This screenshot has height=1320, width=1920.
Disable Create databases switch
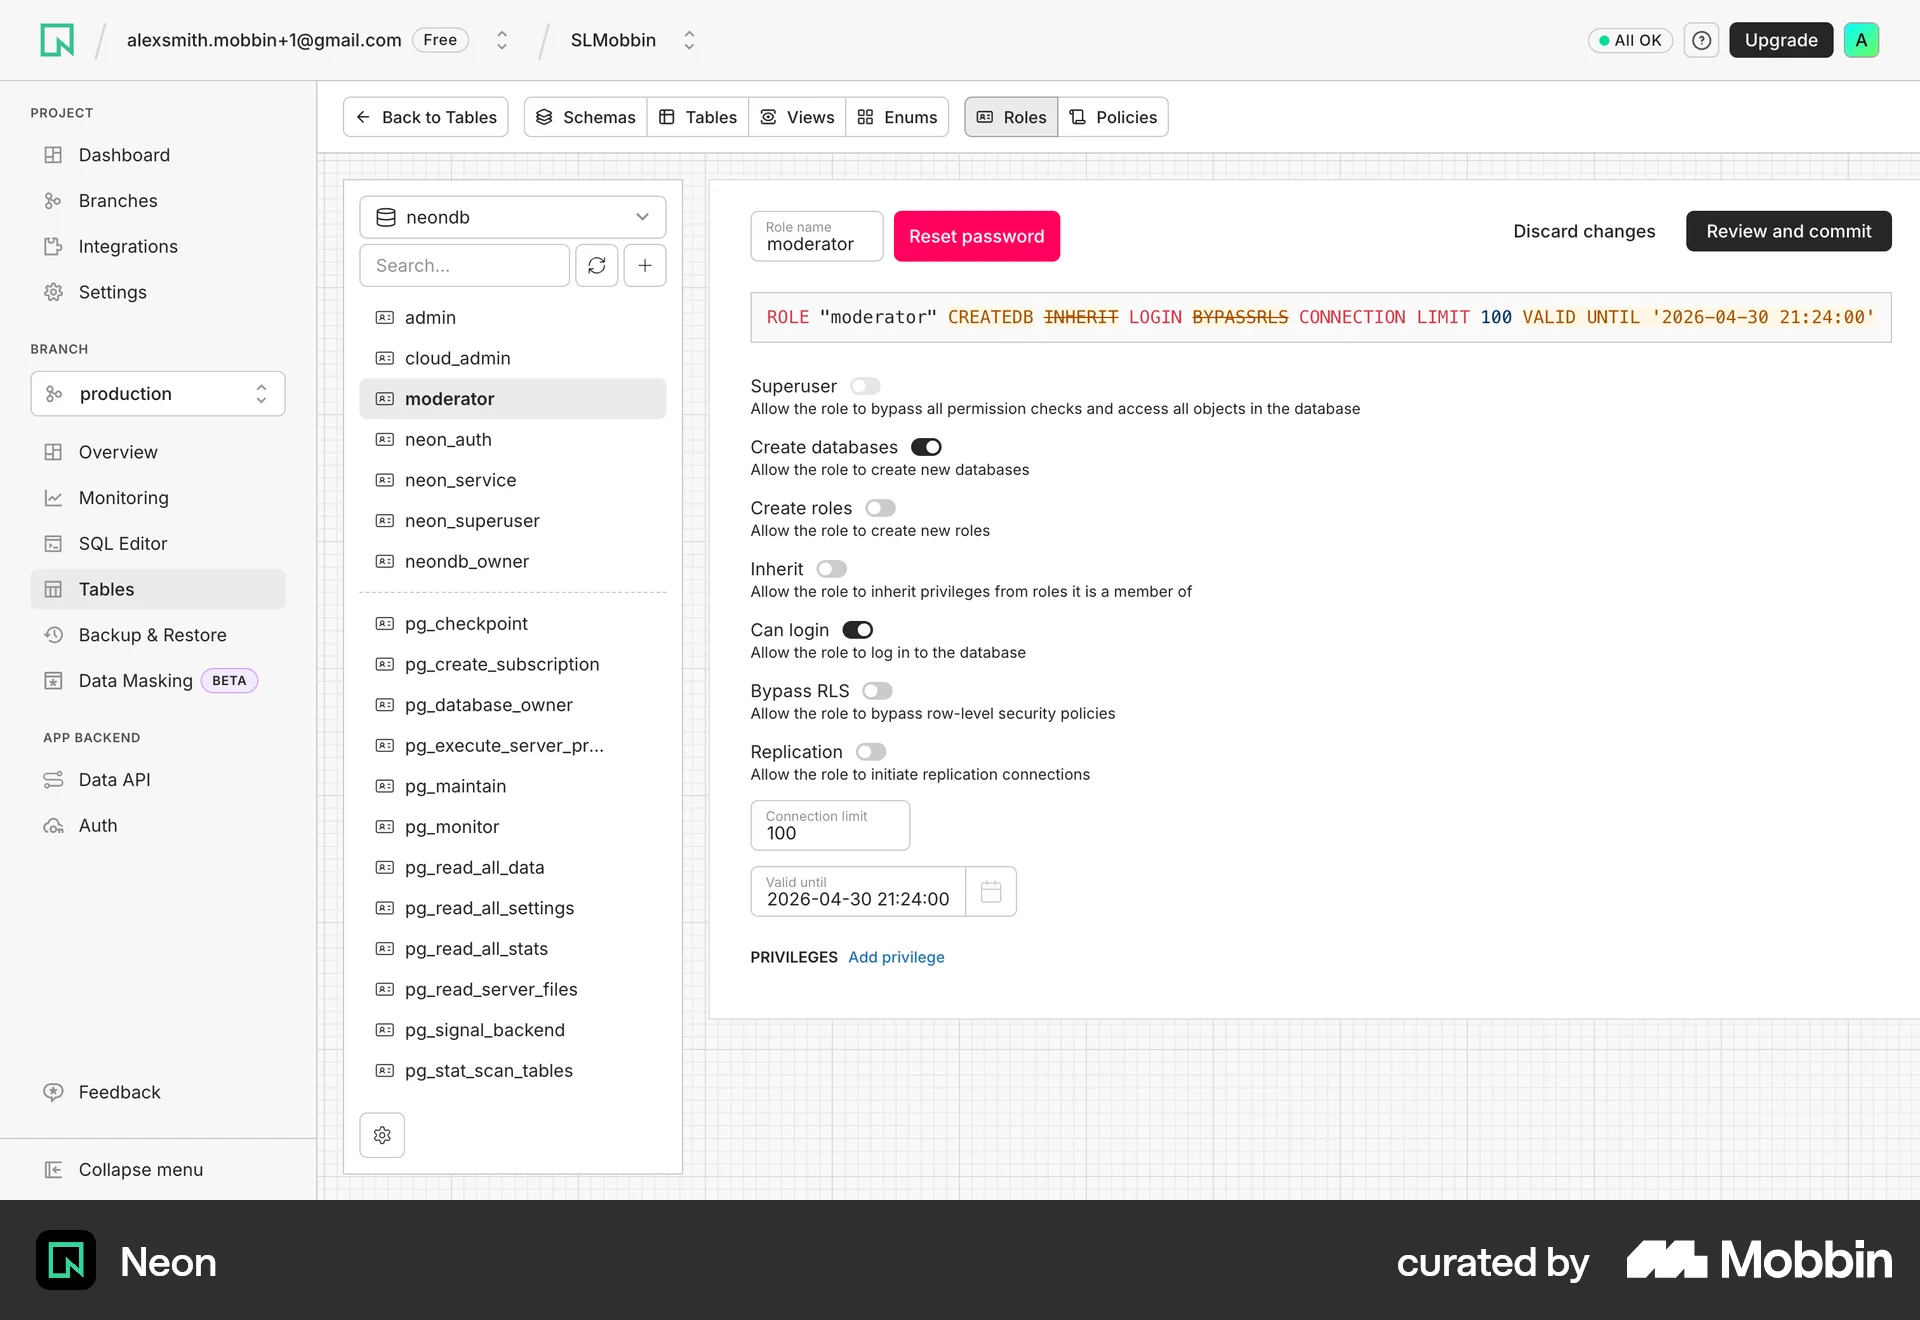point(926,447)
